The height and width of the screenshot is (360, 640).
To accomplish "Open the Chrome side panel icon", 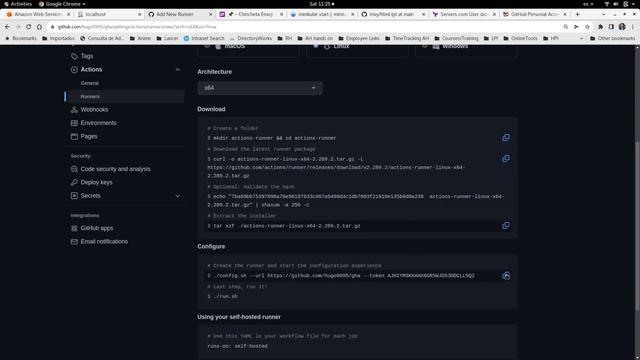I will (611, 27).
